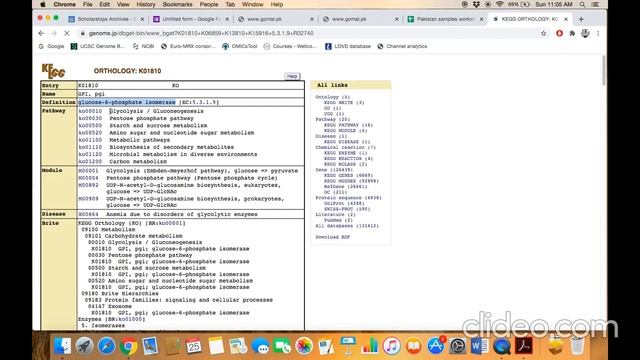The image size is (640, 360).
Task: Open System Preferences in the dock
Action: [458, 346]
